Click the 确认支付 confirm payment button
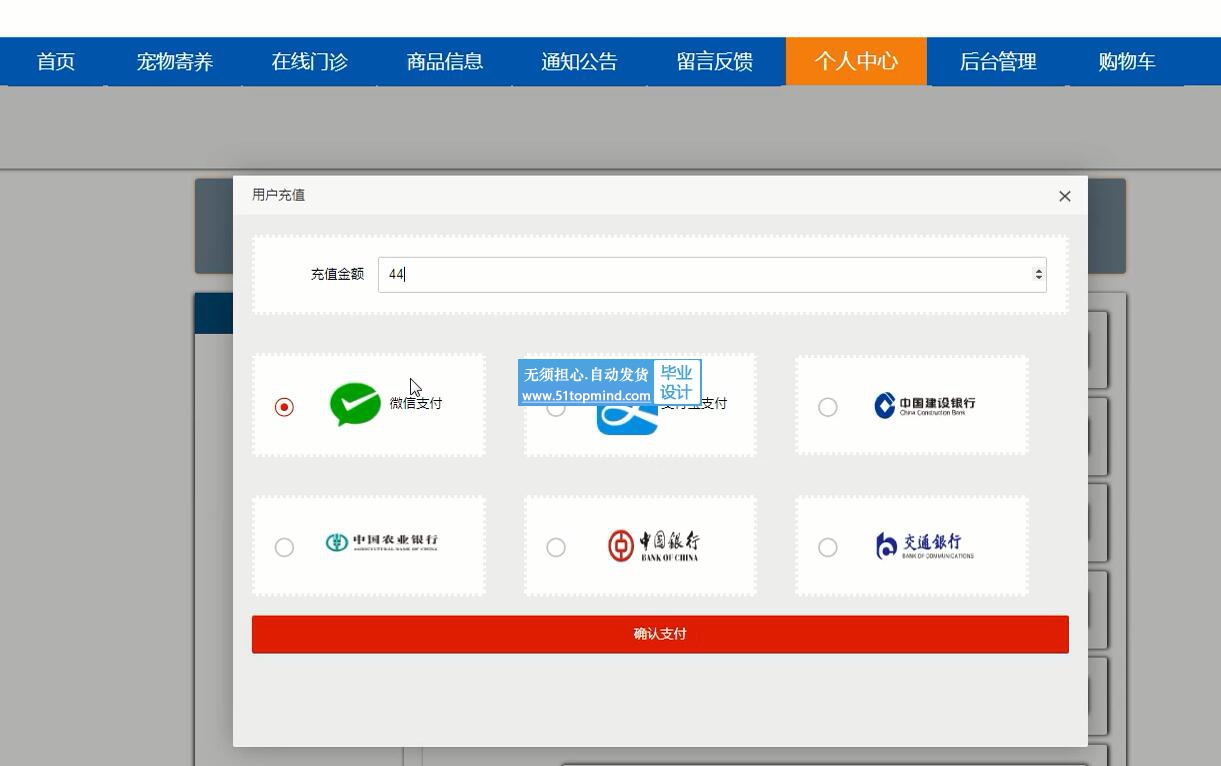Image resolution: width=1221 pixels, height=766 pixels. (660, 634)
